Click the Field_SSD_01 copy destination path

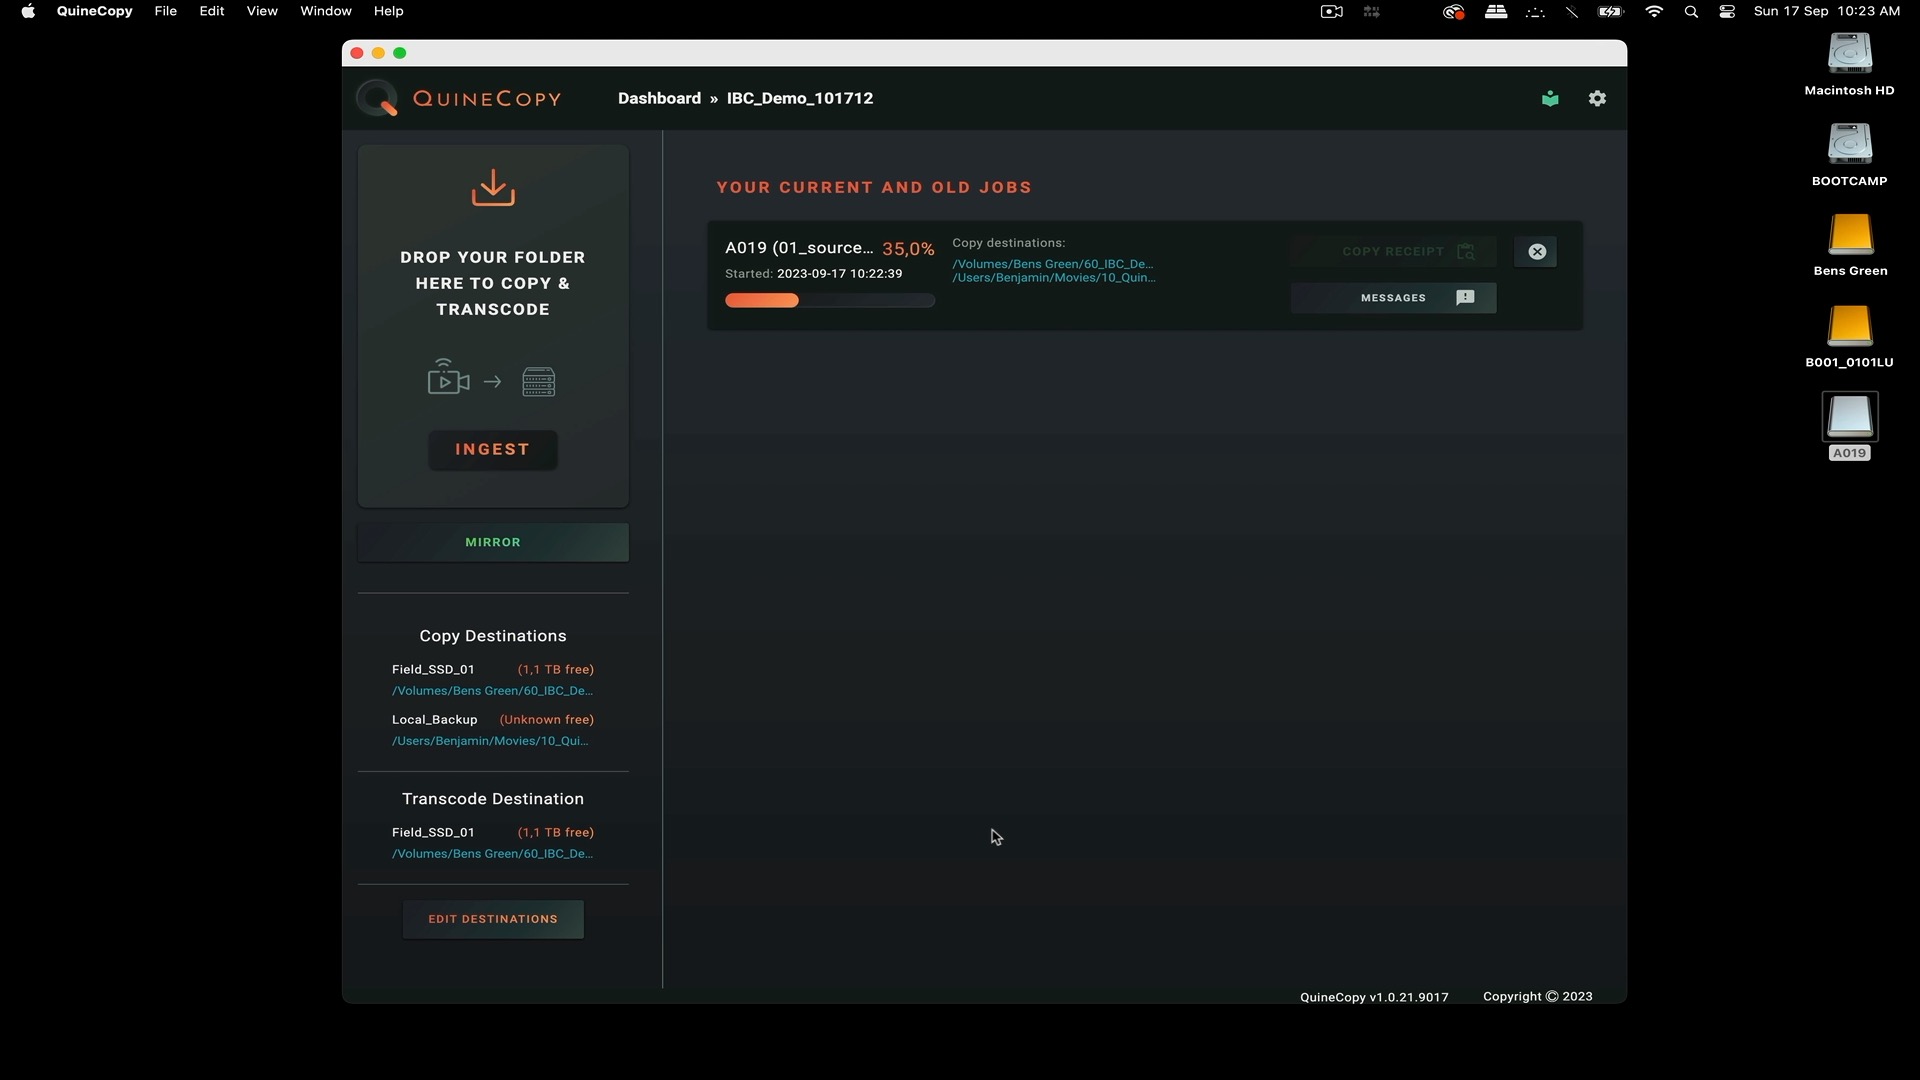[492, 691]
